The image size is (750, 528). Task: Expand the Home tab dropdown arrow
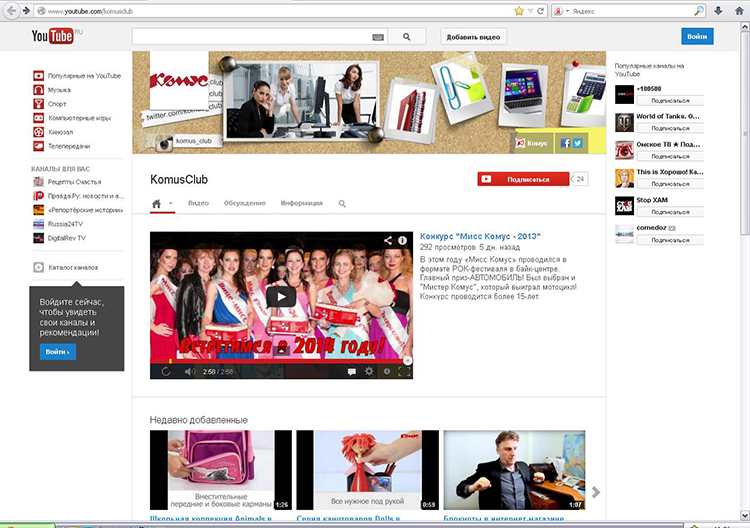(x=170, y=204)
